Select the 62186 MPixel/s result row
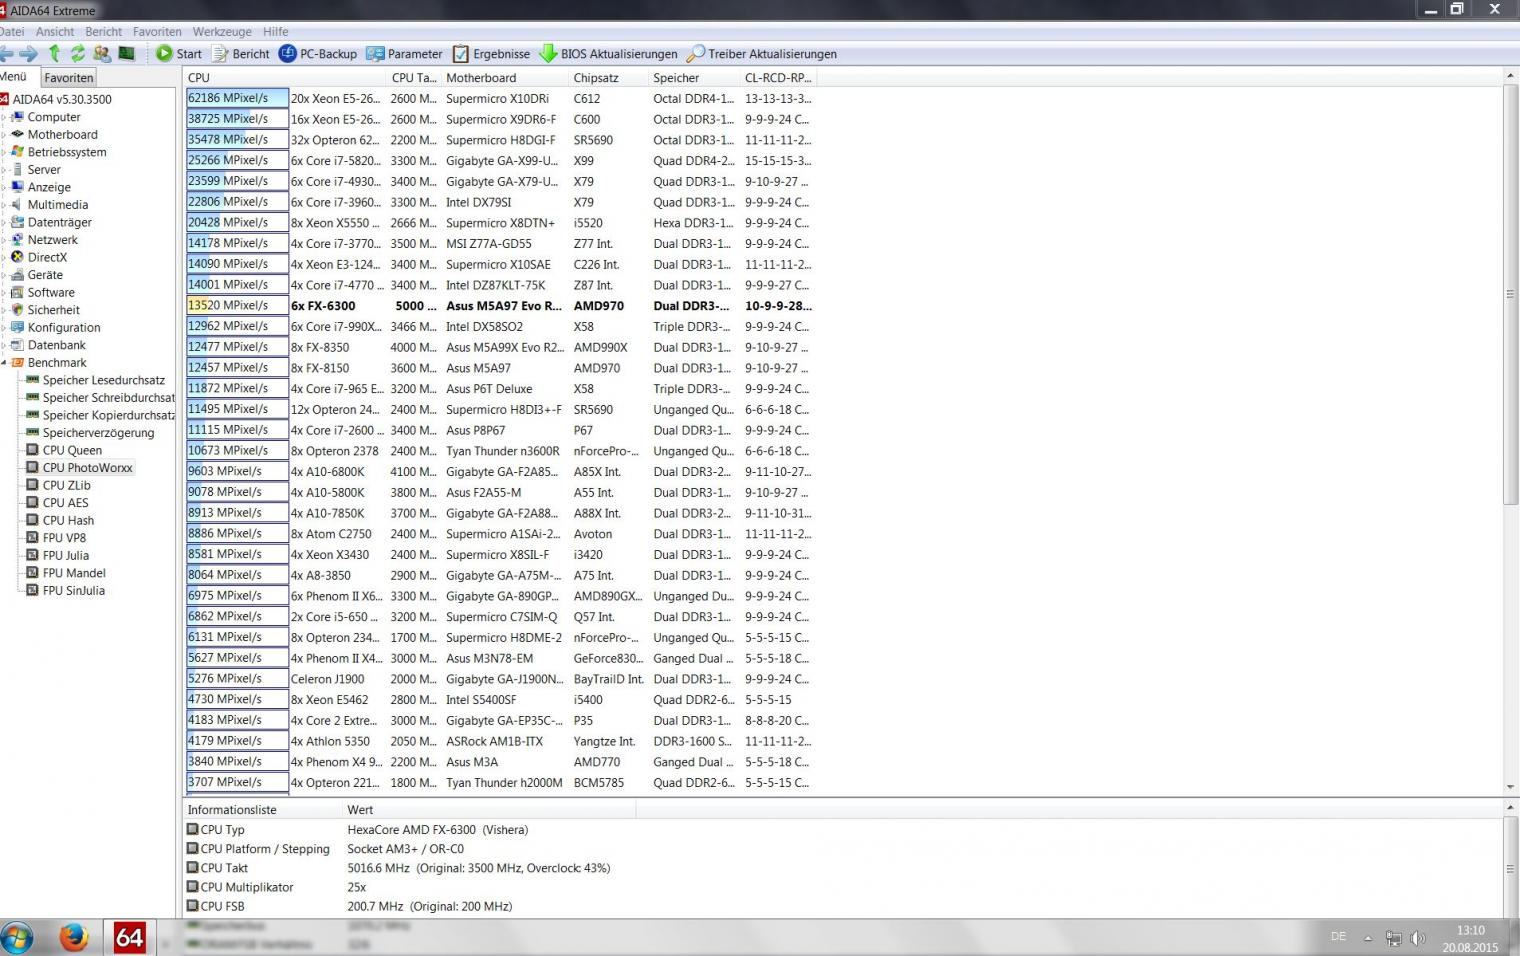The image size is (1520, 956). point(500,98)
